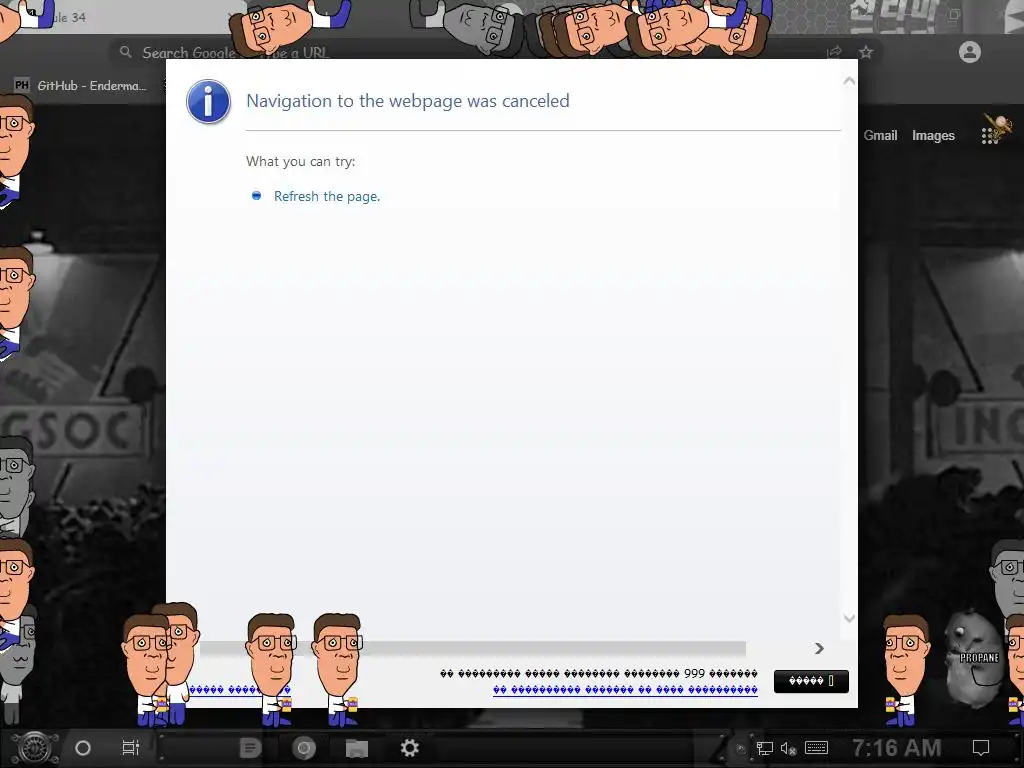Click the network icon in system tray
This screenshot has height=768, width=1024.
tap(765, 748)
